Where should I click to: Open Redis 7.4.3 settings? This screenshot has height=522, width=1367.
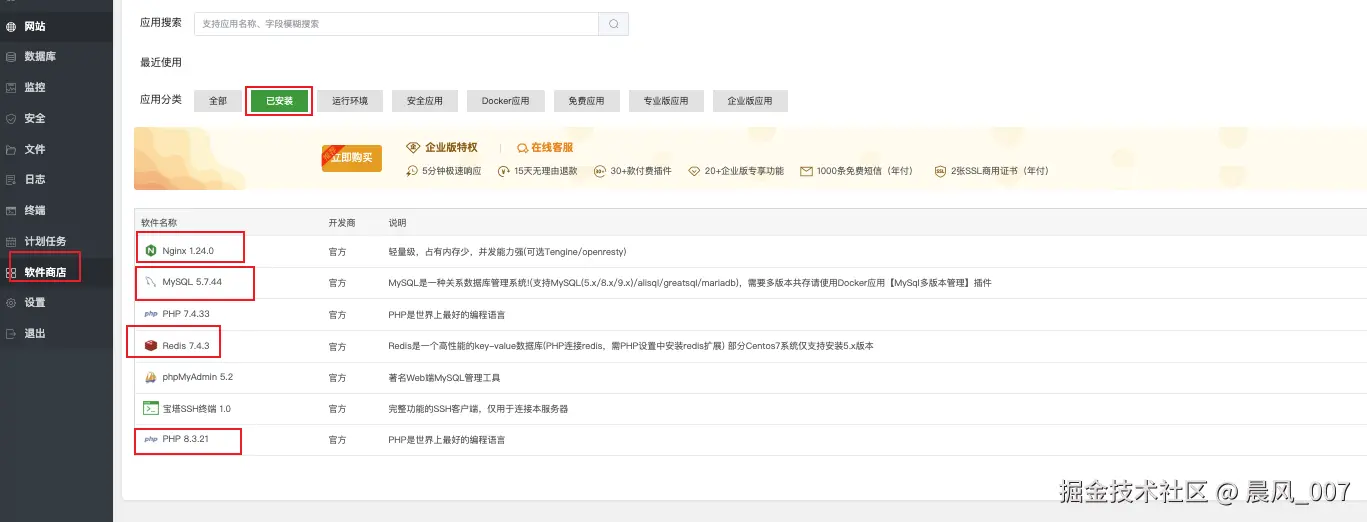[x=185, y=346]
